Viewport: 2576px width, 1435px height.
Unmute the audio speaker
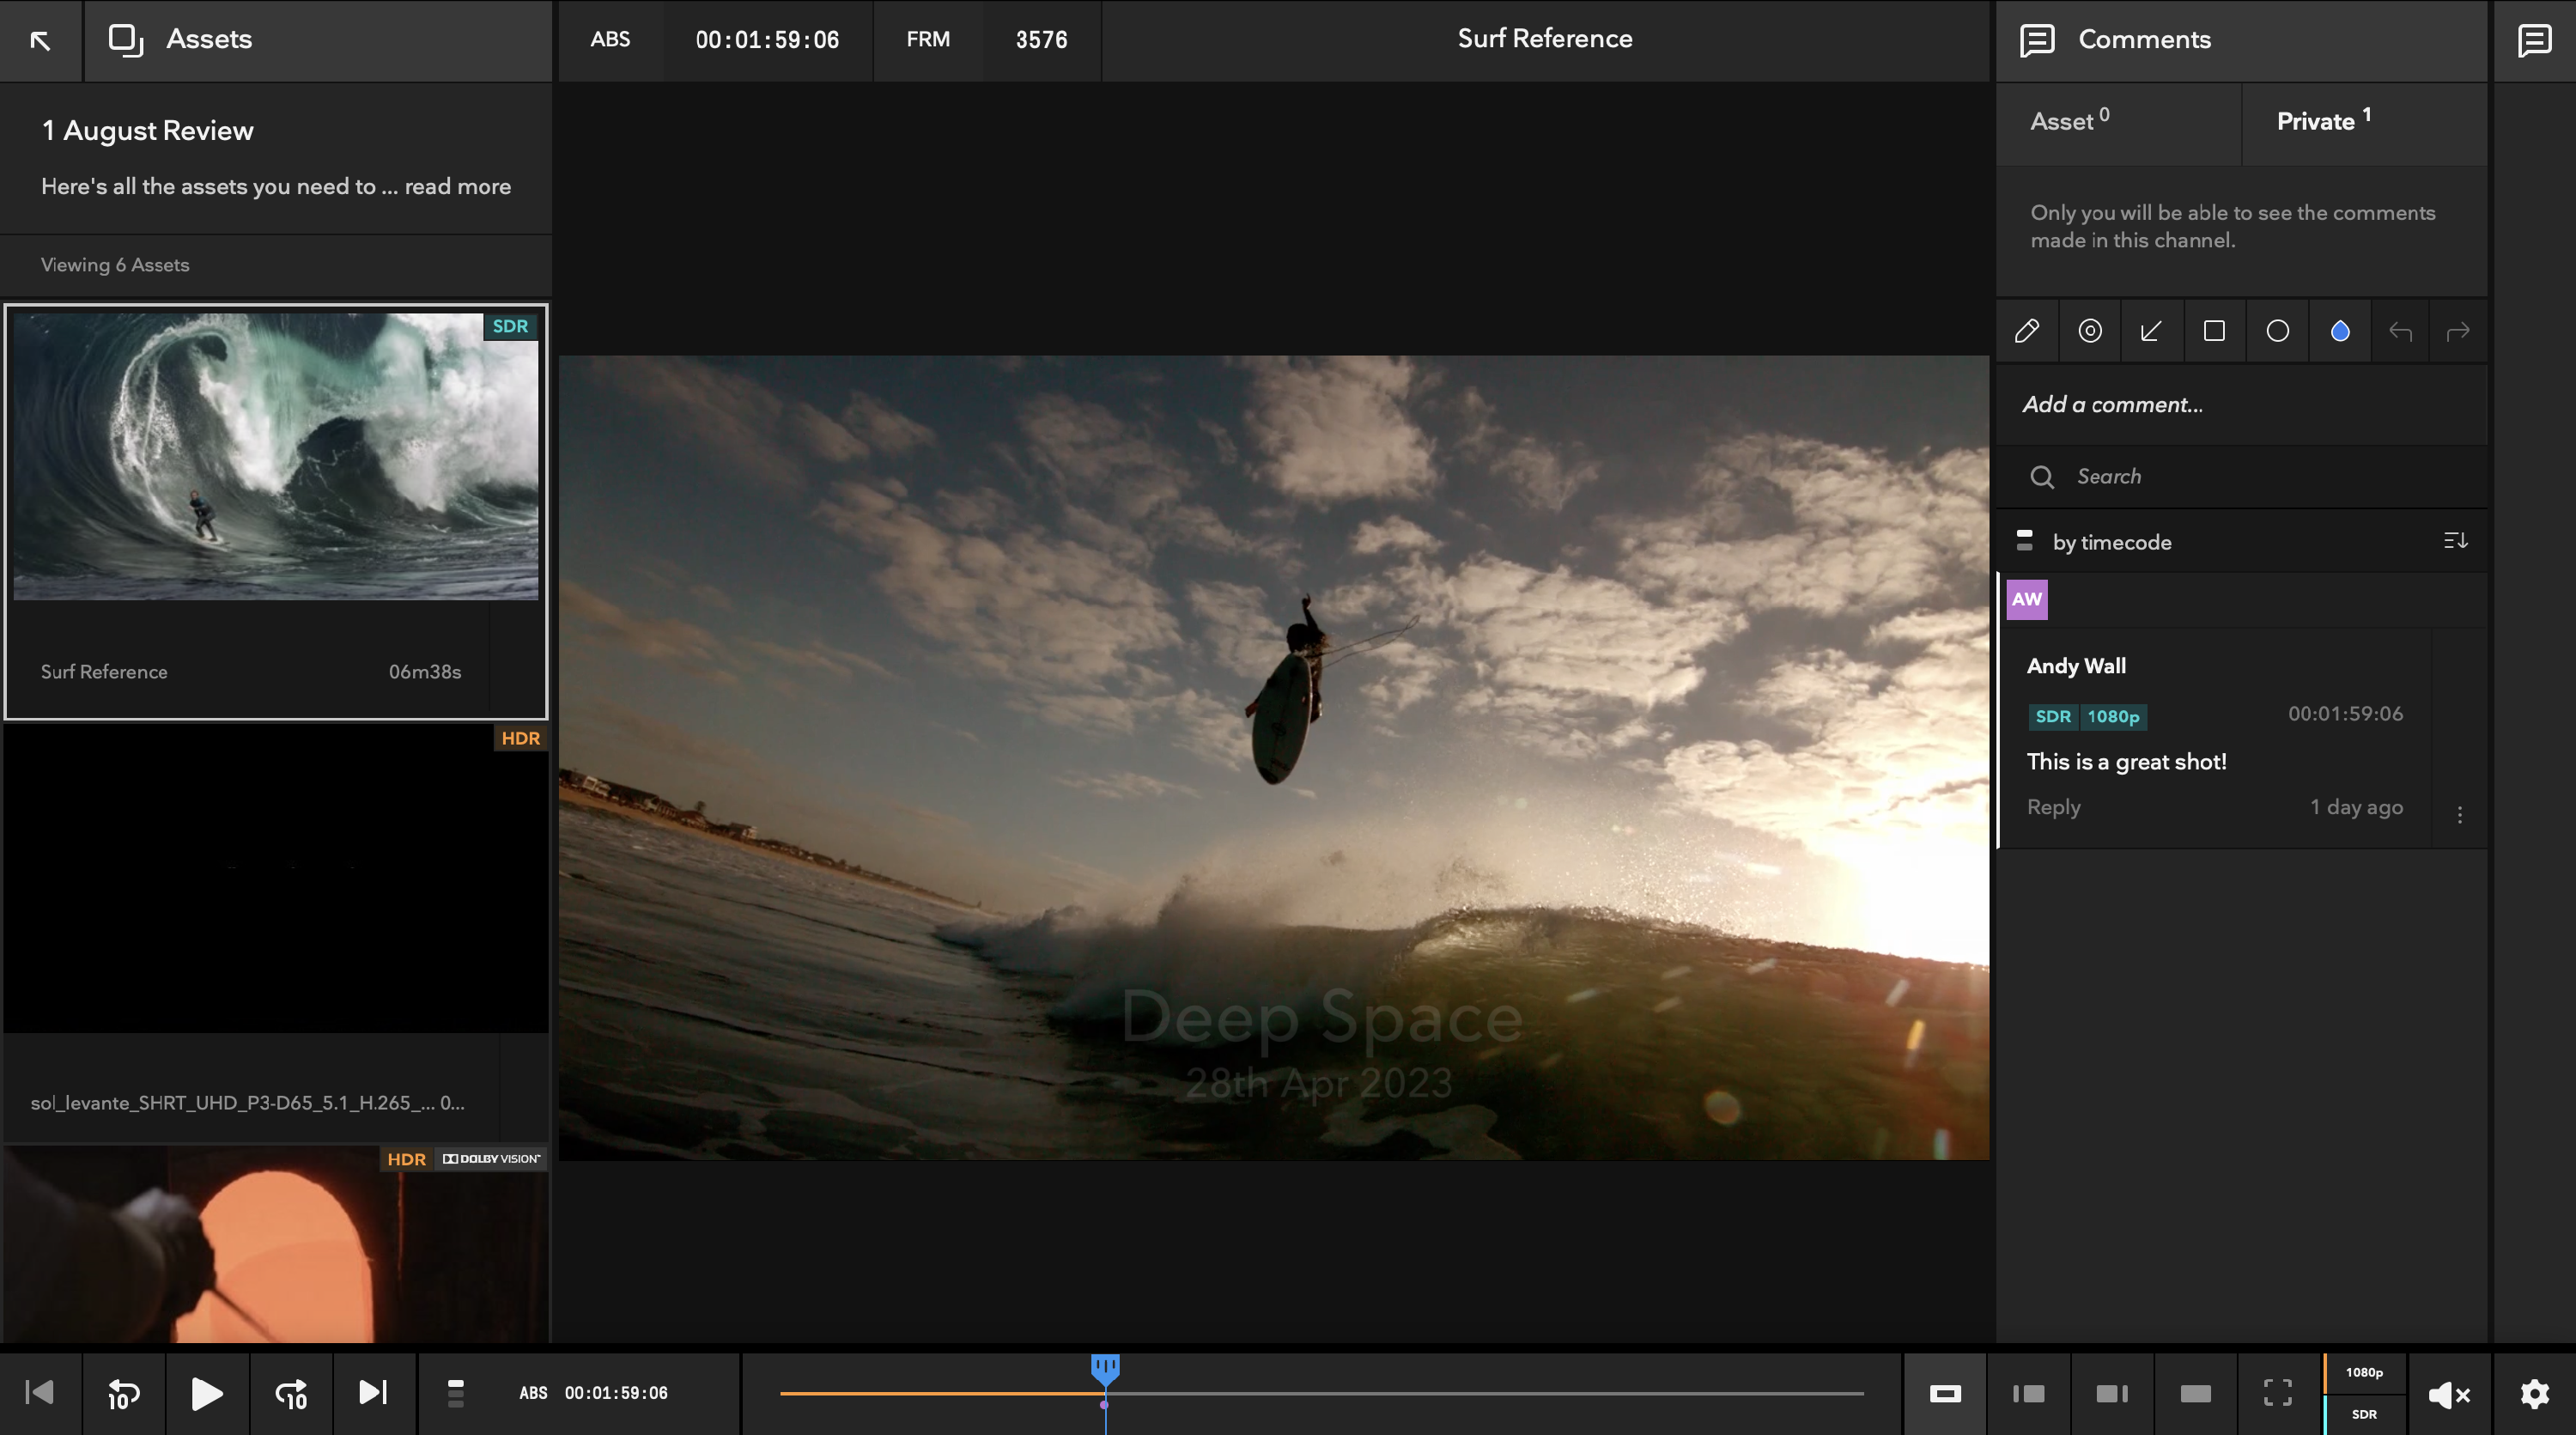[2449, 1393]
